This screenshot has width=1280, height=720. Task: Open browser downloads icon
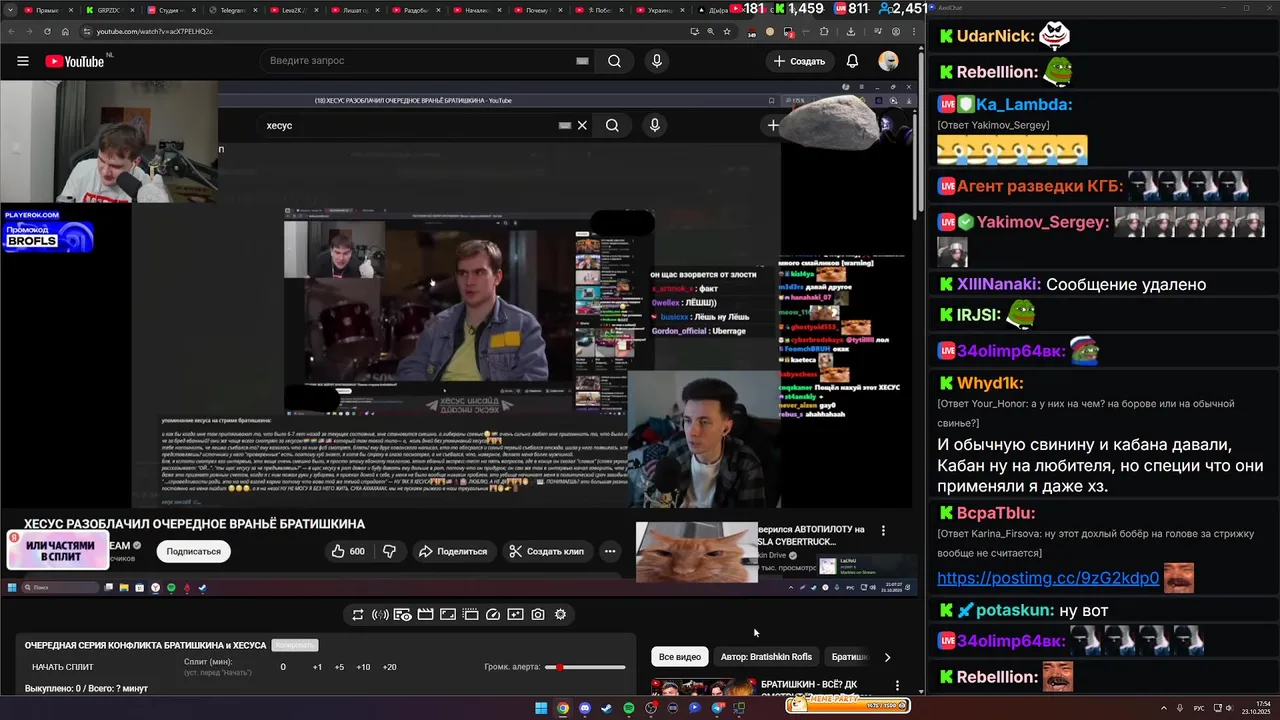pyautogui.click(x=851, y=31)
